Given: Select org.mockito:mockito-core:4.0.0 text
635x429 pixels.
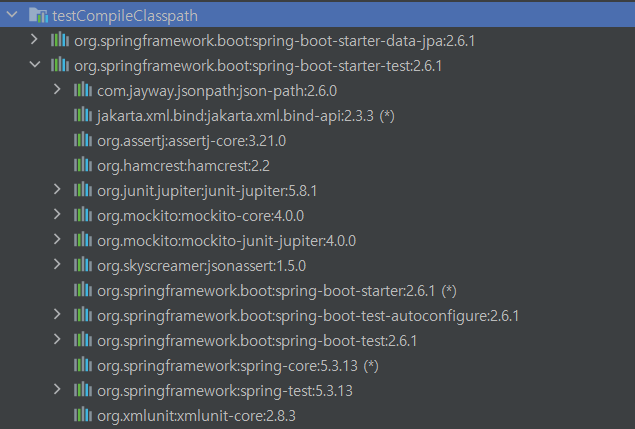Looking at the screenshot, I should [200, 216].
